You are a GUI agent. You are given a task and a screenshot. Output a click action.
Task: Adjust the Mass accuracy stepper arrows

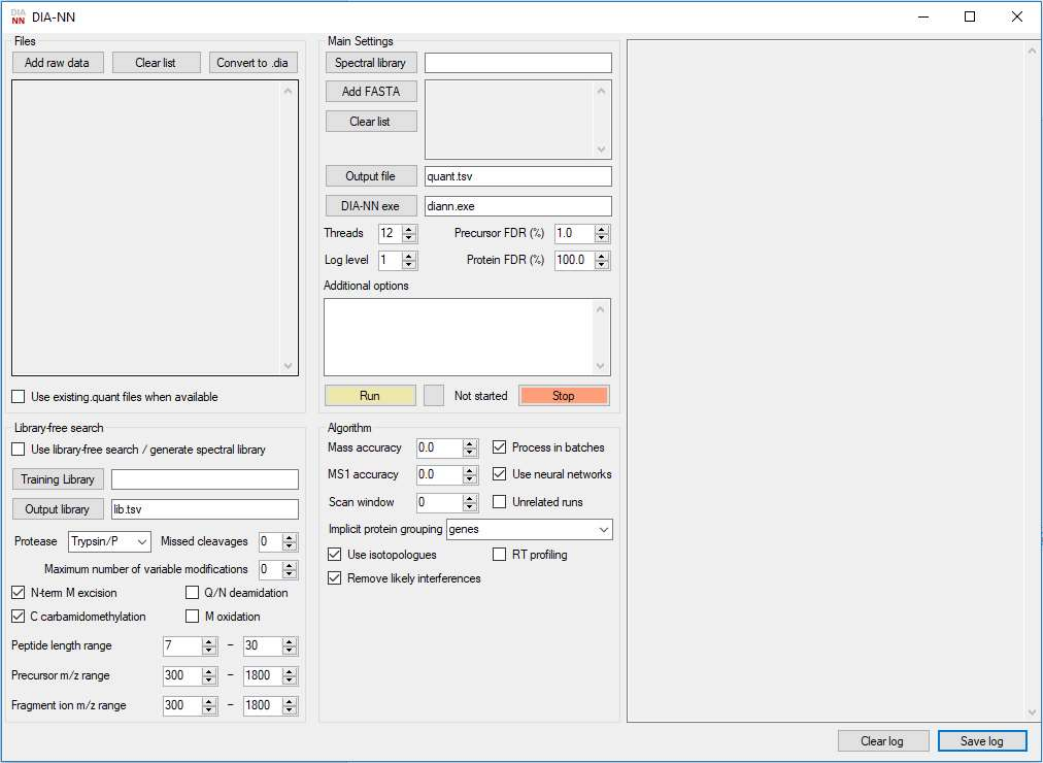tap(470, 448)
